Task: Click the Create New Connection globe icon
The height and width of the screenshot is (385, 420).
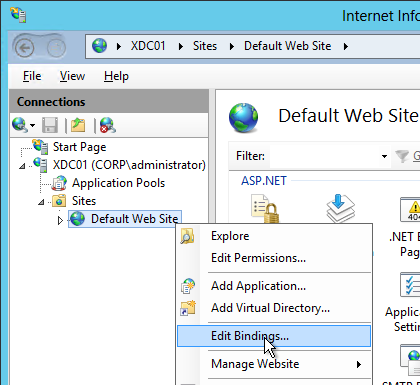Action: (x=20, y=125)
